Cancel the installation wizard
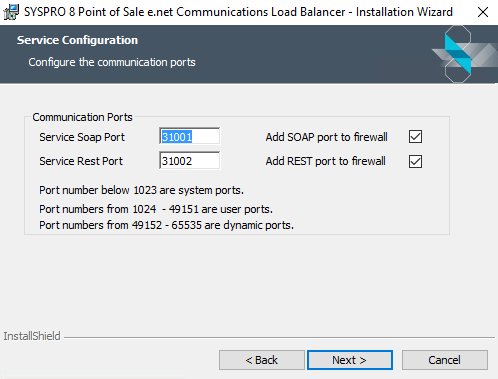 click(445, 360)
